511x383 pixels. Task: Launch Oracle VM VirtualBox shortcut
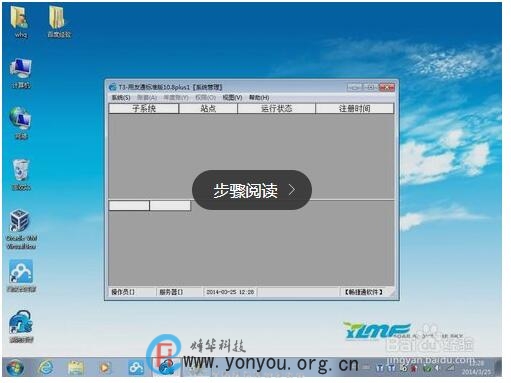(21, 229)
